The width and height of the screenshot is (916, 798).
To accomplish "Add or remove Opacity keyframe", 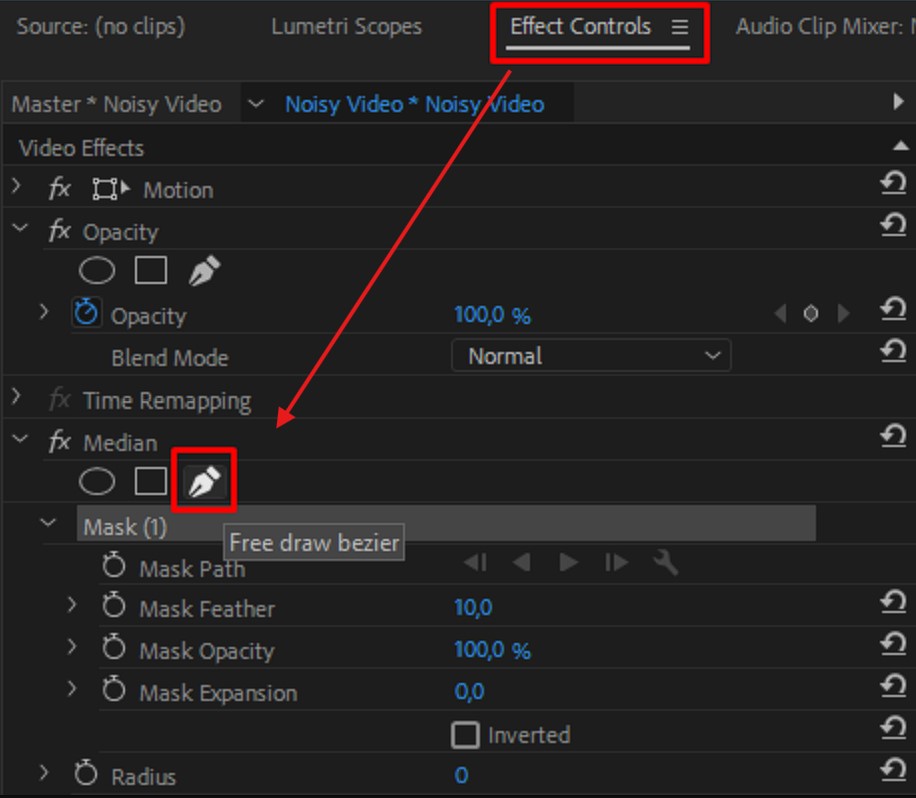I will click(811, 314).
